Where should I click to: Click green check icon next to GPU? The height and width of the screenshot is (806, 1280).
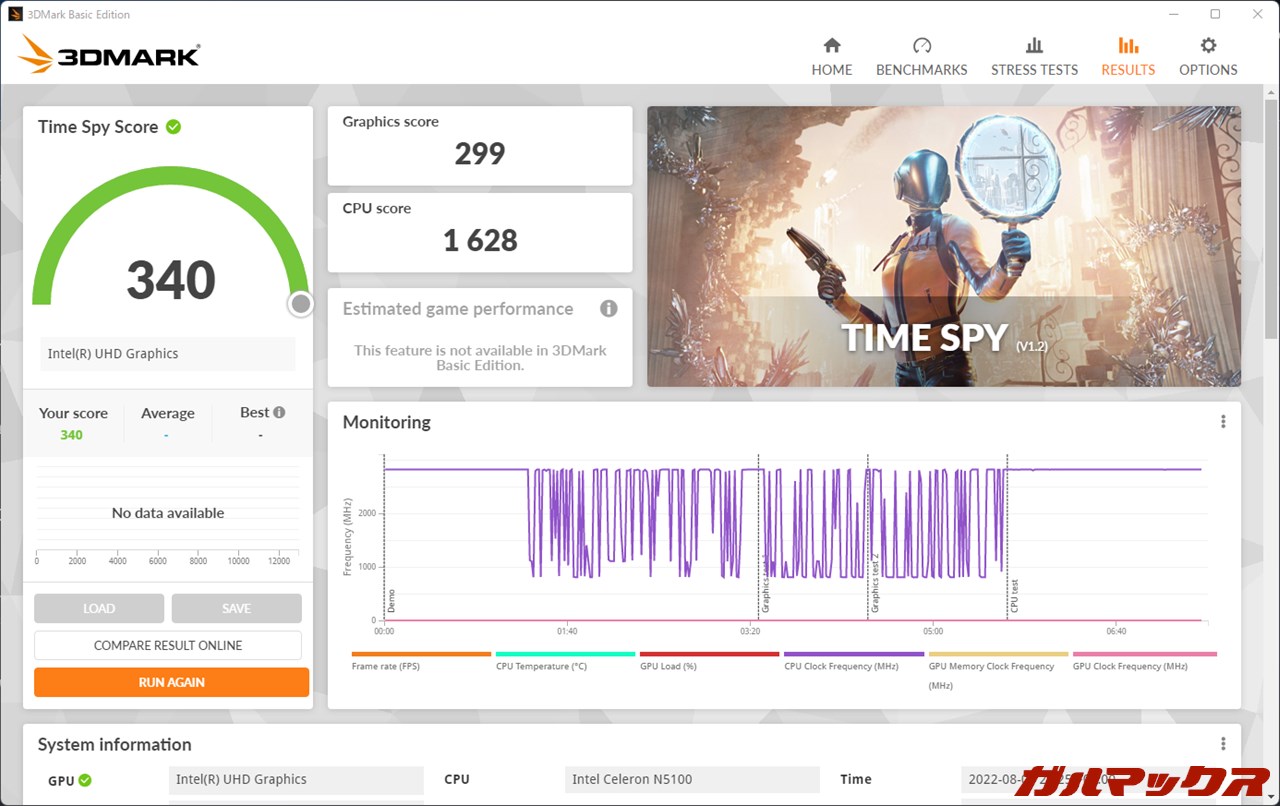[x=85, y=780]
